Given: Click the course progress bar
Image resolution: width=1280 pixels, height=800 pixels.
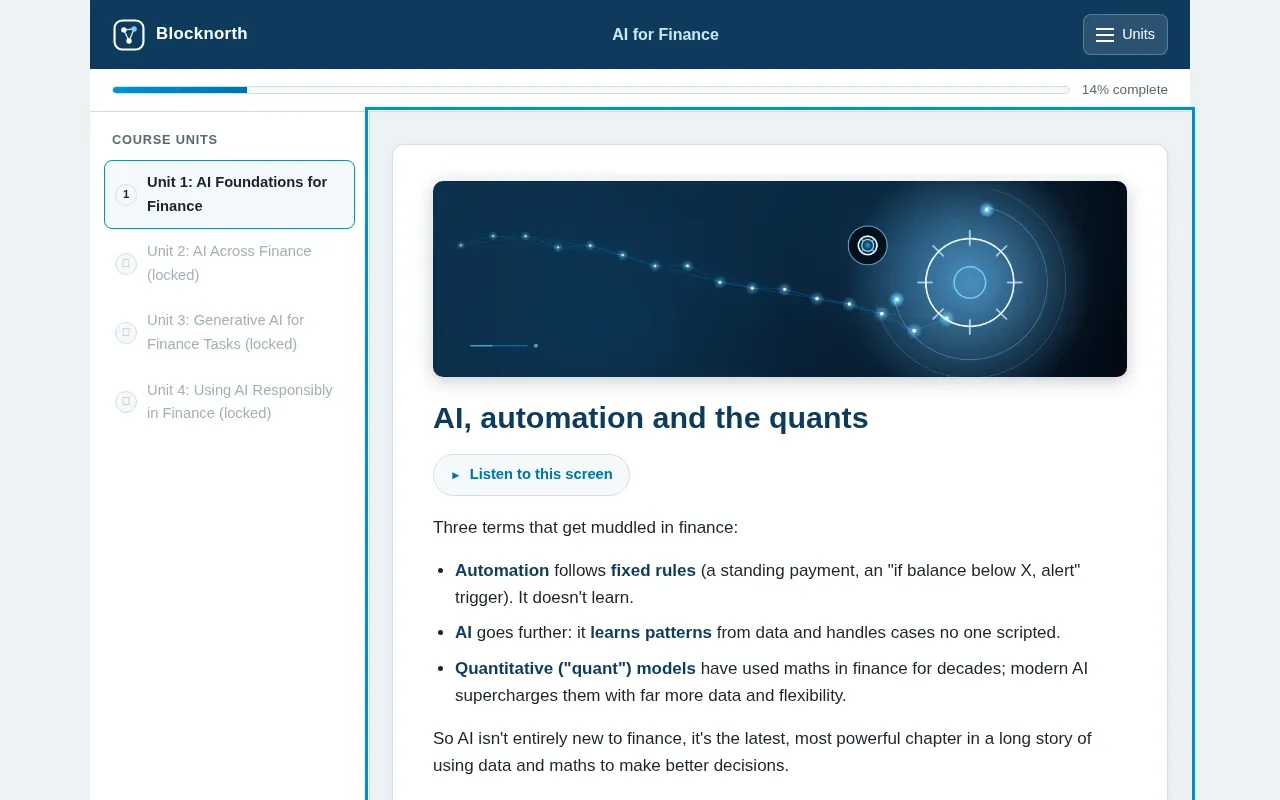Looking at the screenshot, I should click(x=591, y=90).
